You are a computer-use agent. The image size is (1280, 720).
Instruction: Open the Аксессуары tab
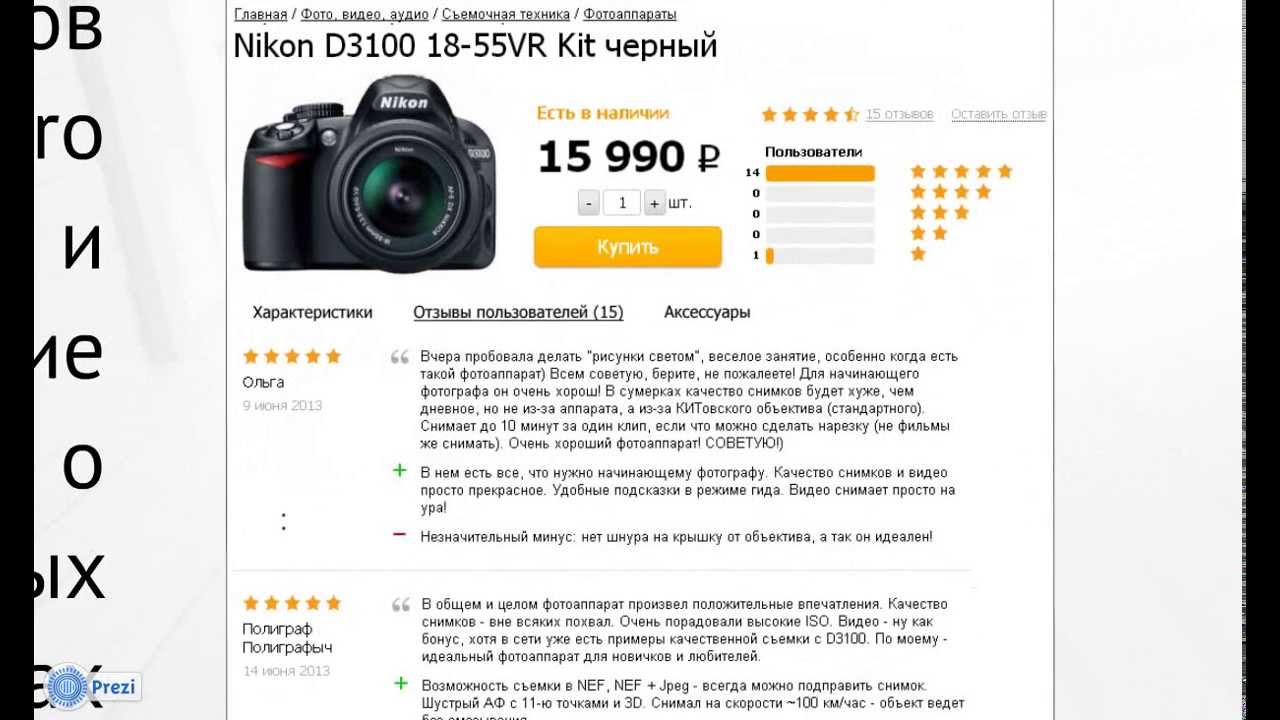[x=707, y=312]
